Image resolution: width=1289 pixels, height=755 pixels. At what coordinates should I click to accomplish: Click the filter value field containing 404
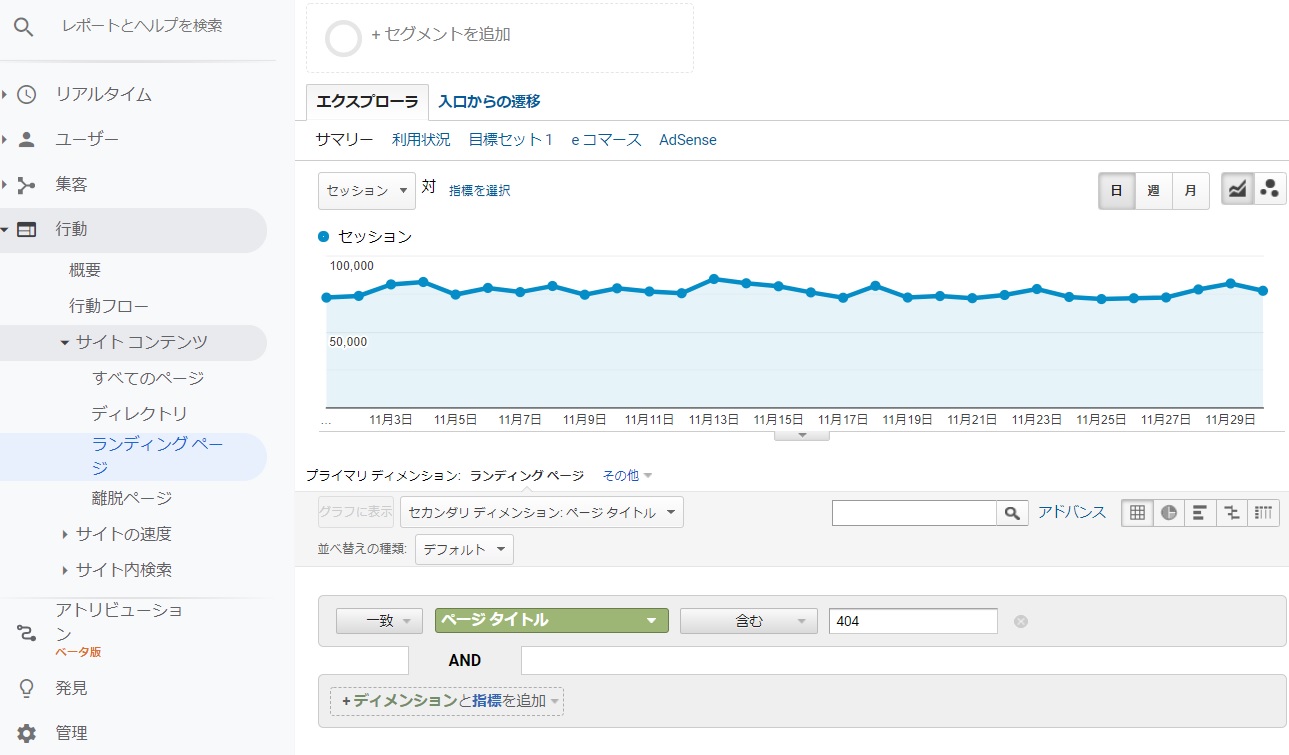tap(913, 621)
